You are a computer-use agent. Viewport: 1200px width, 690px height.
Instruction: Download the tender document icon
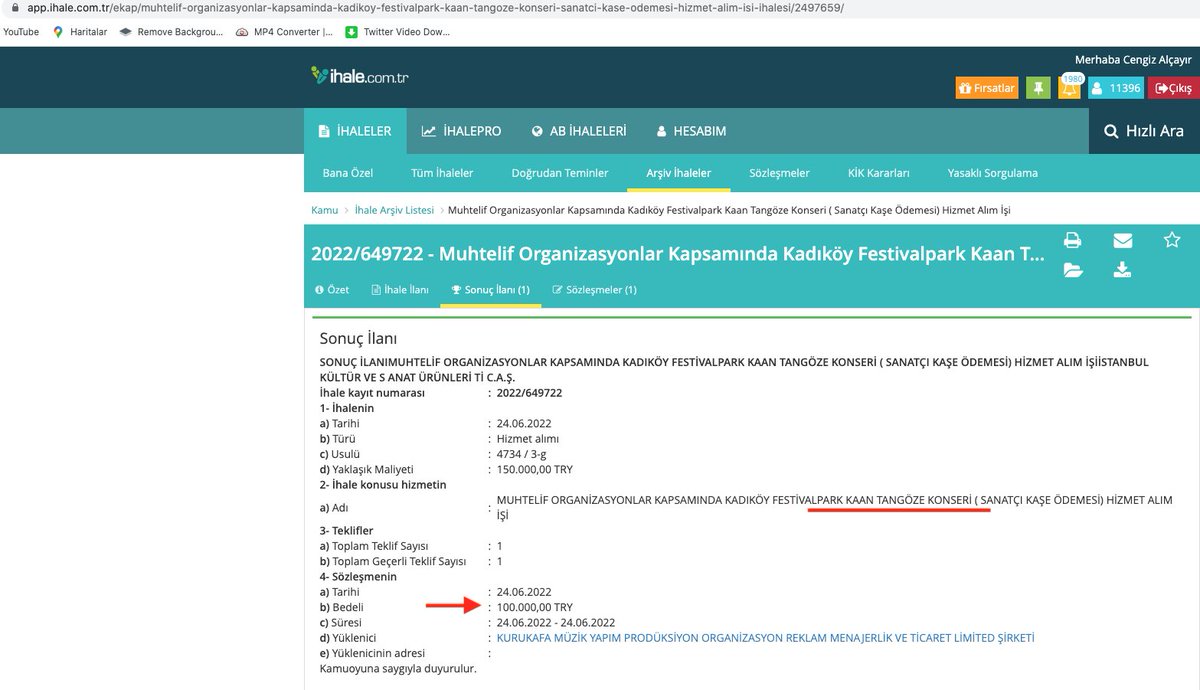point(1122,270)
